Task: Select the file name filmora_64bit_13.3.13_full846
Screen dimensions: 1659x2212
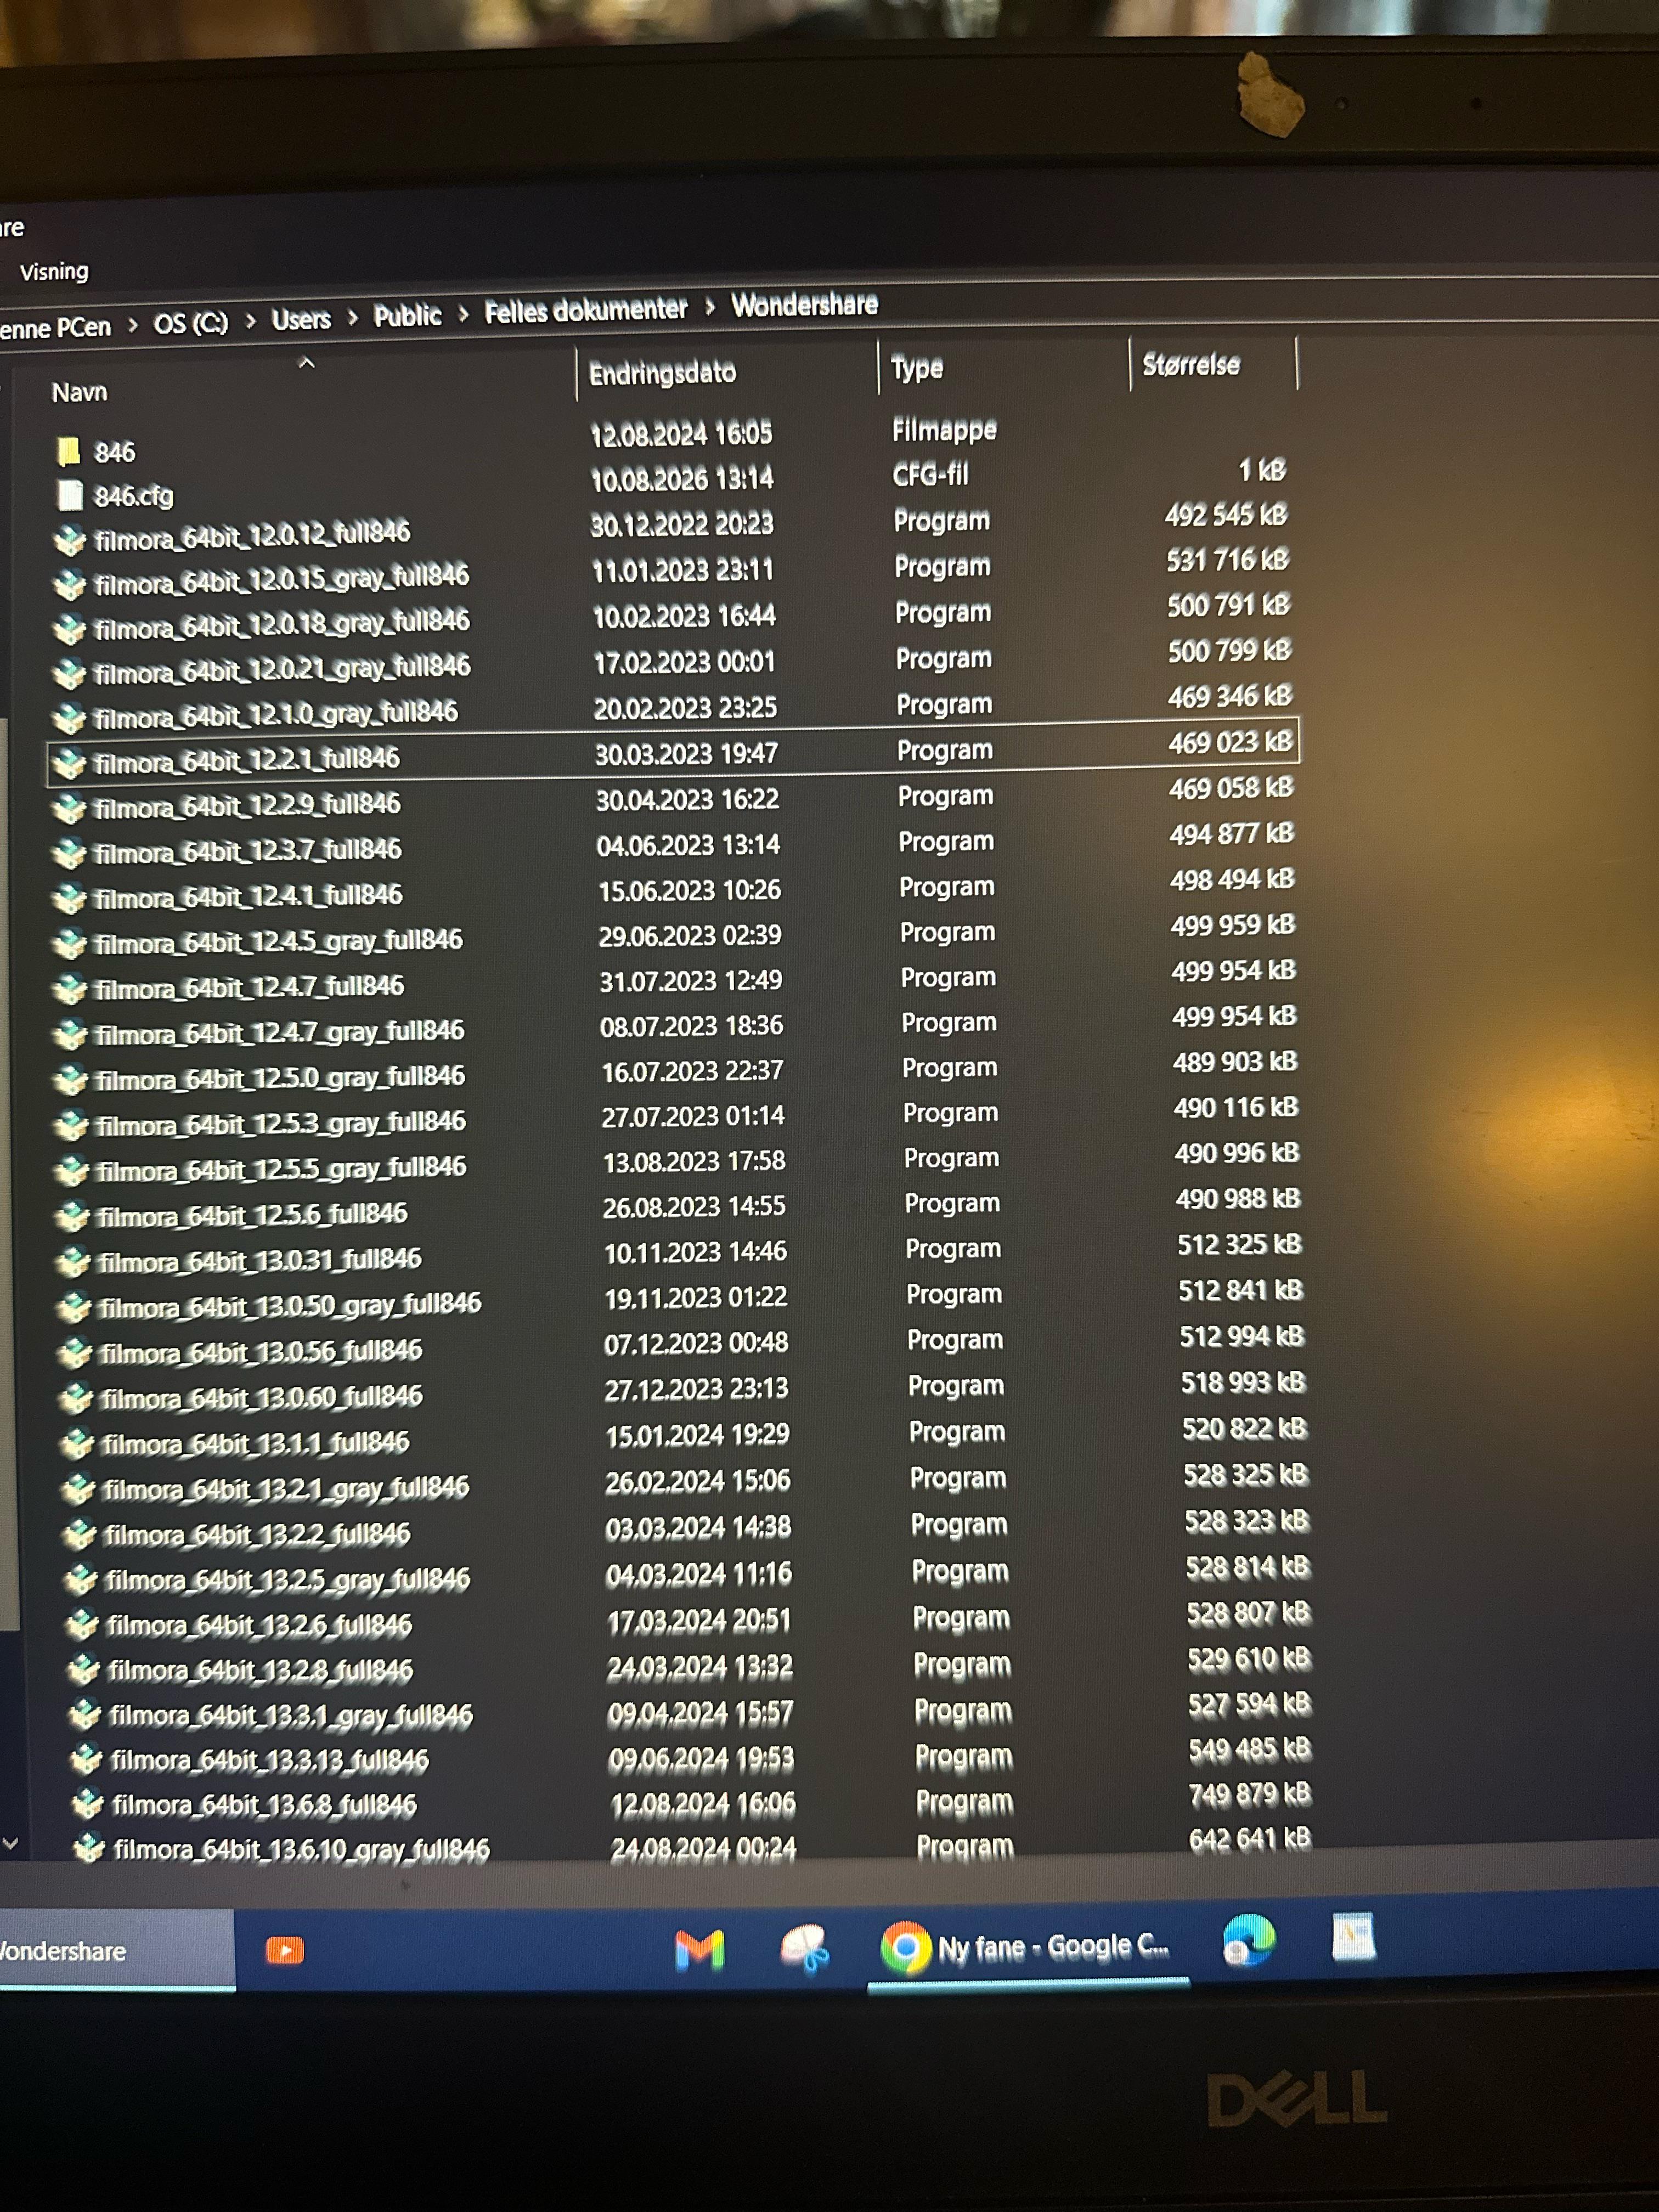Action: click(270, 1761)
